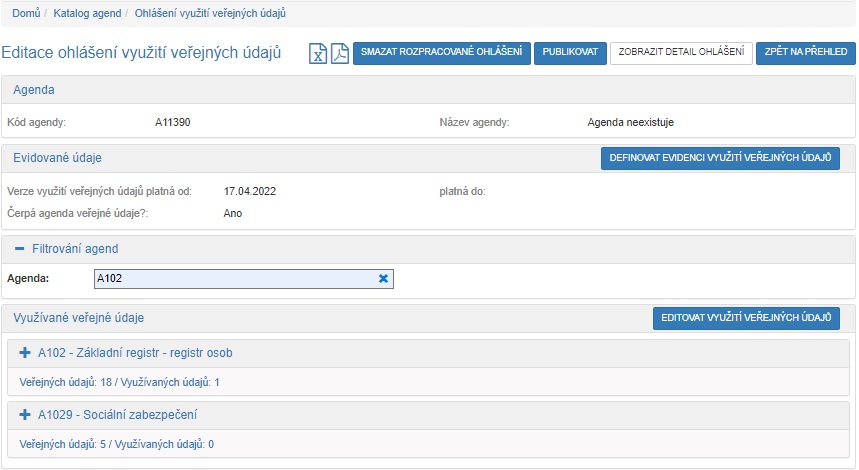Go to Domů in breadcrumb
859x470 pixels.
(26, 13)
